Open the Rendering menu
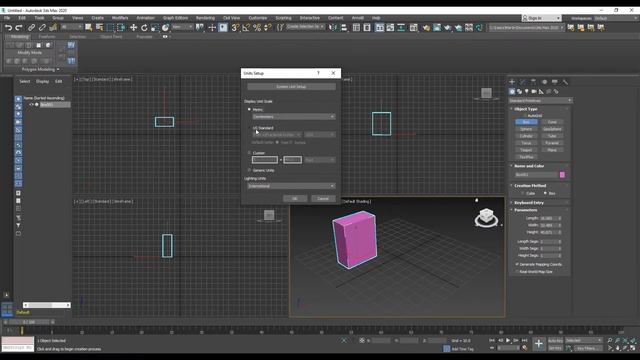The image size is (640, 360). click(x=205, y=18)
